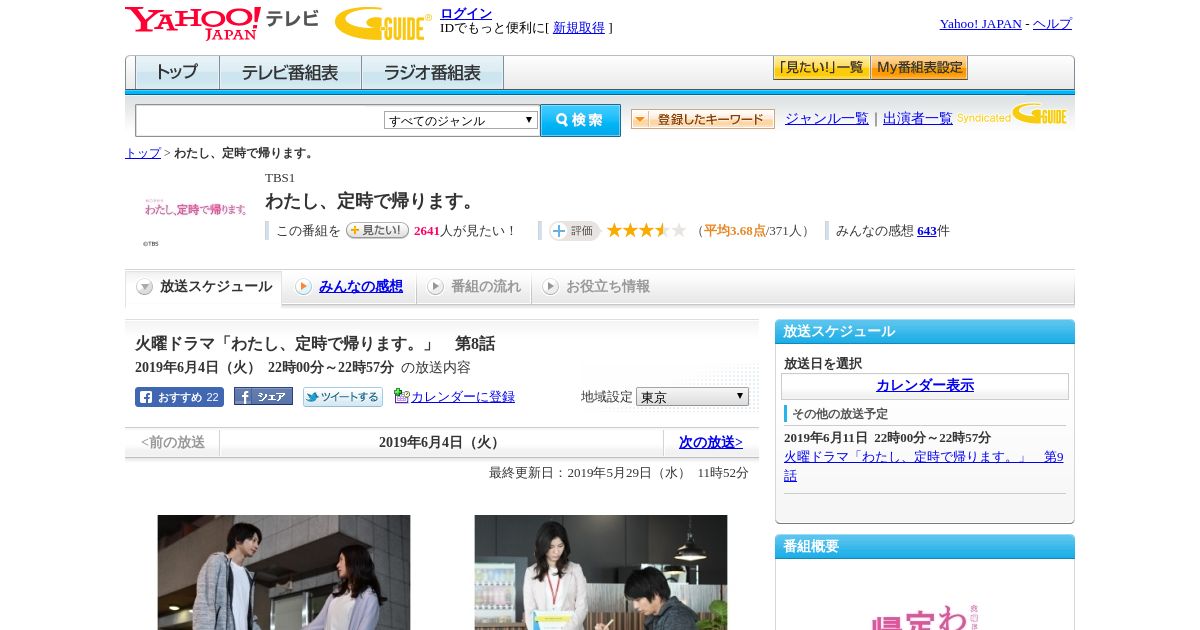Click the right scene photo in office
This screenshot has height=630, width=1200.
601,572
